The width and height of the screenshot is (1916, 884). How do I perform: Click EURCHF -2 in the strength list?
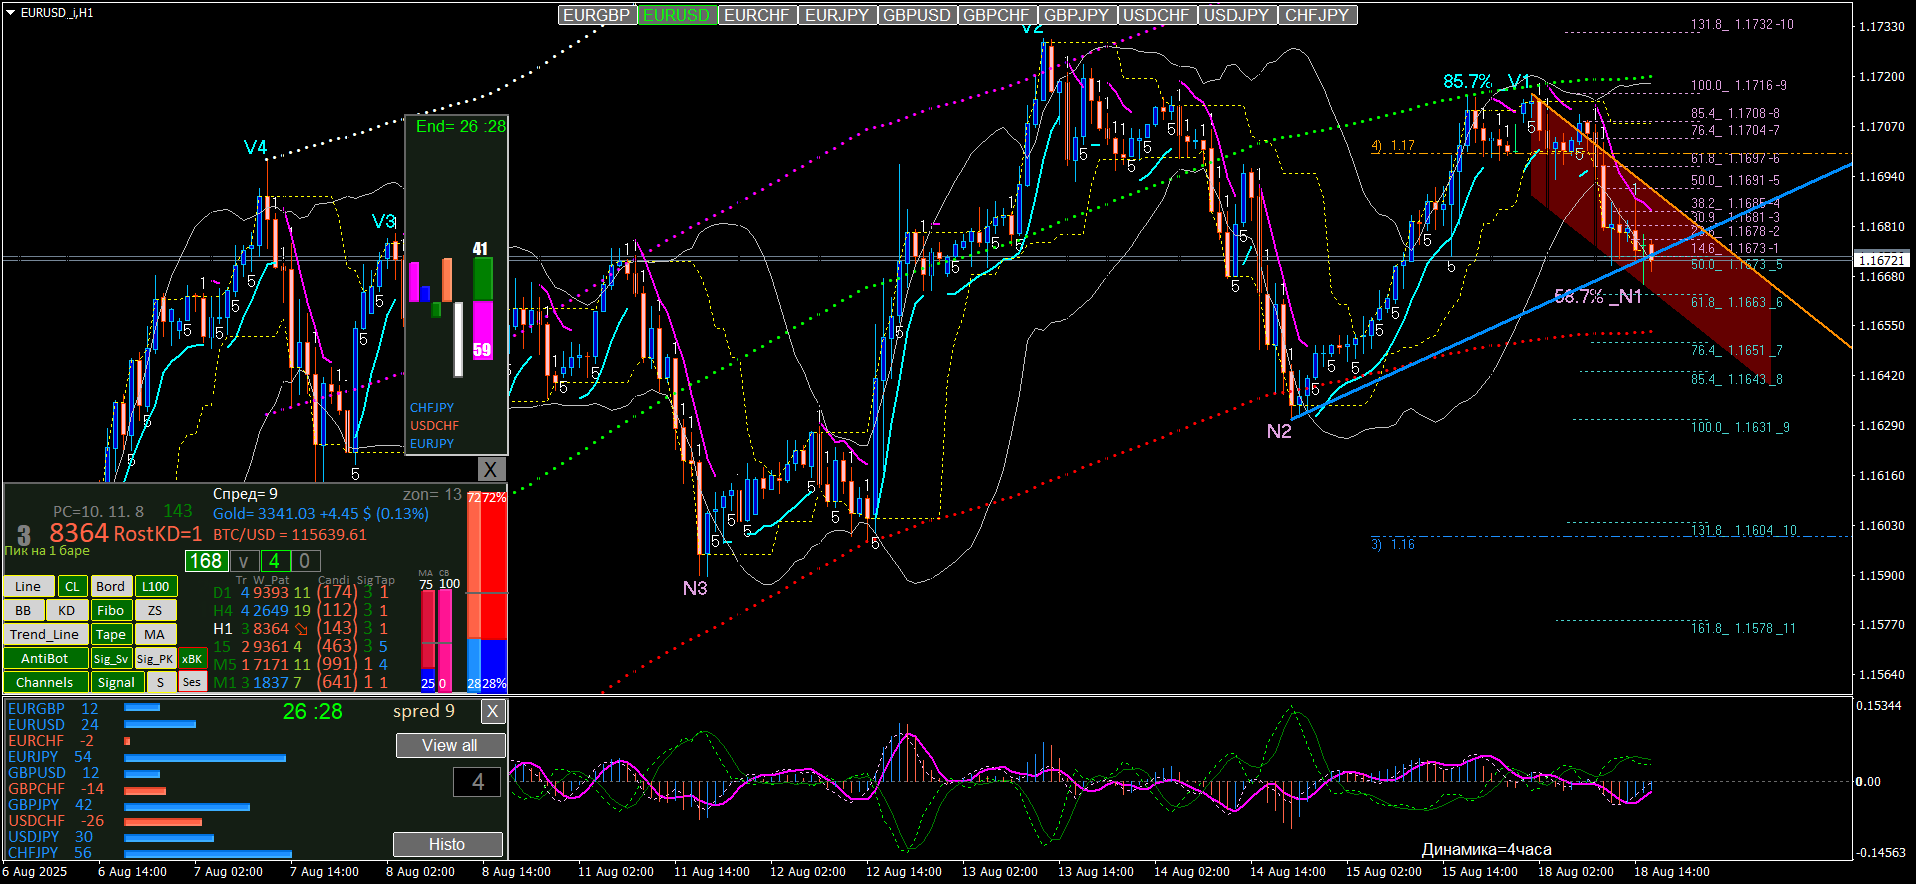(x=51, y=741)
